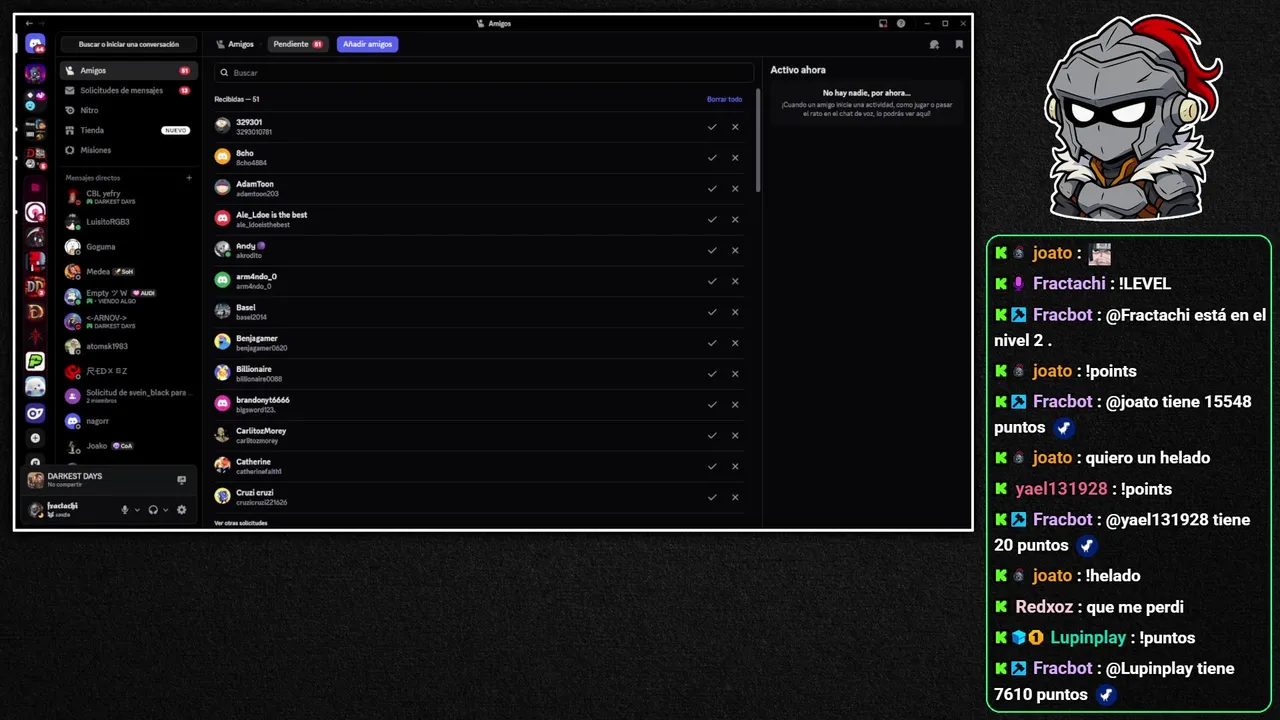Click the requests list scrollbar
Viewport: 1280px width, 720px height.
pyautogui.click(x=758, y=142)
